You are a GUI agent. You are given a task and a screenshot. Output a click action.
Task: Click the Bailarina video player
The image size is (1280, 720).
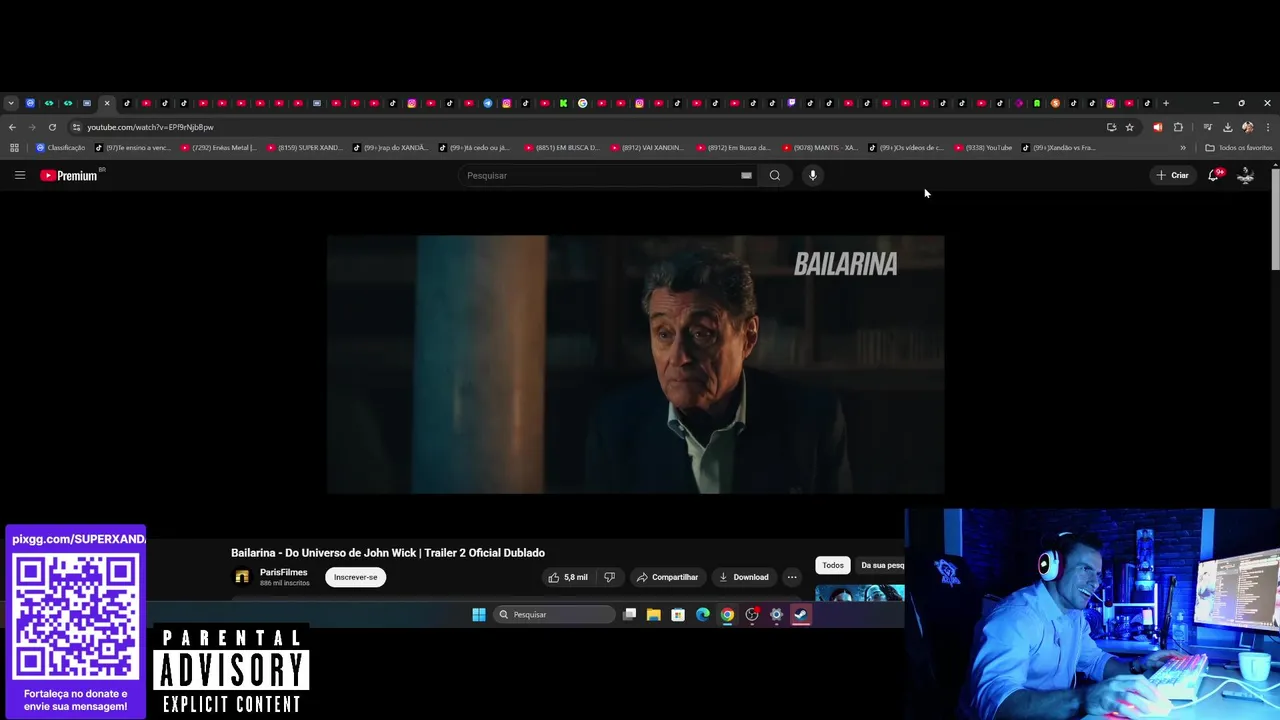[635, 365]
